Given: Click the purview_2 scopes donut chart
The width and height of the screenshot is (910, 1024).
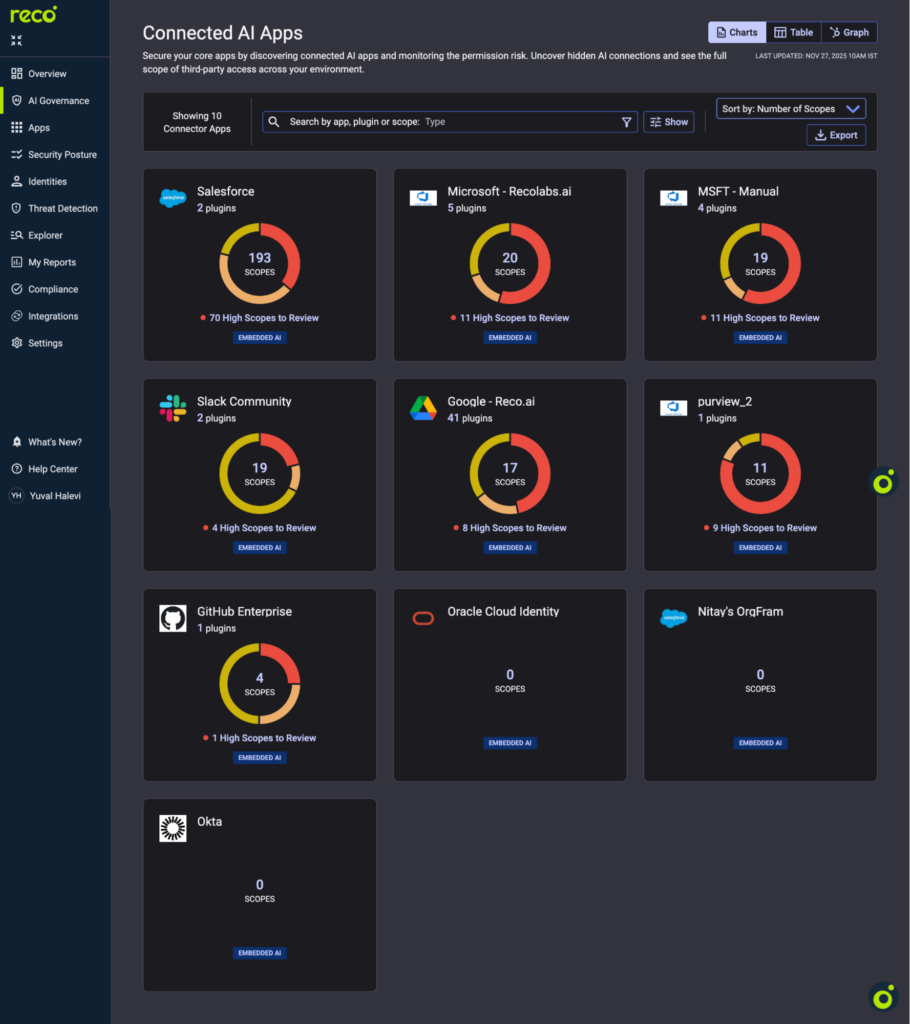Looking at the screenshot, I should (760, 473).
